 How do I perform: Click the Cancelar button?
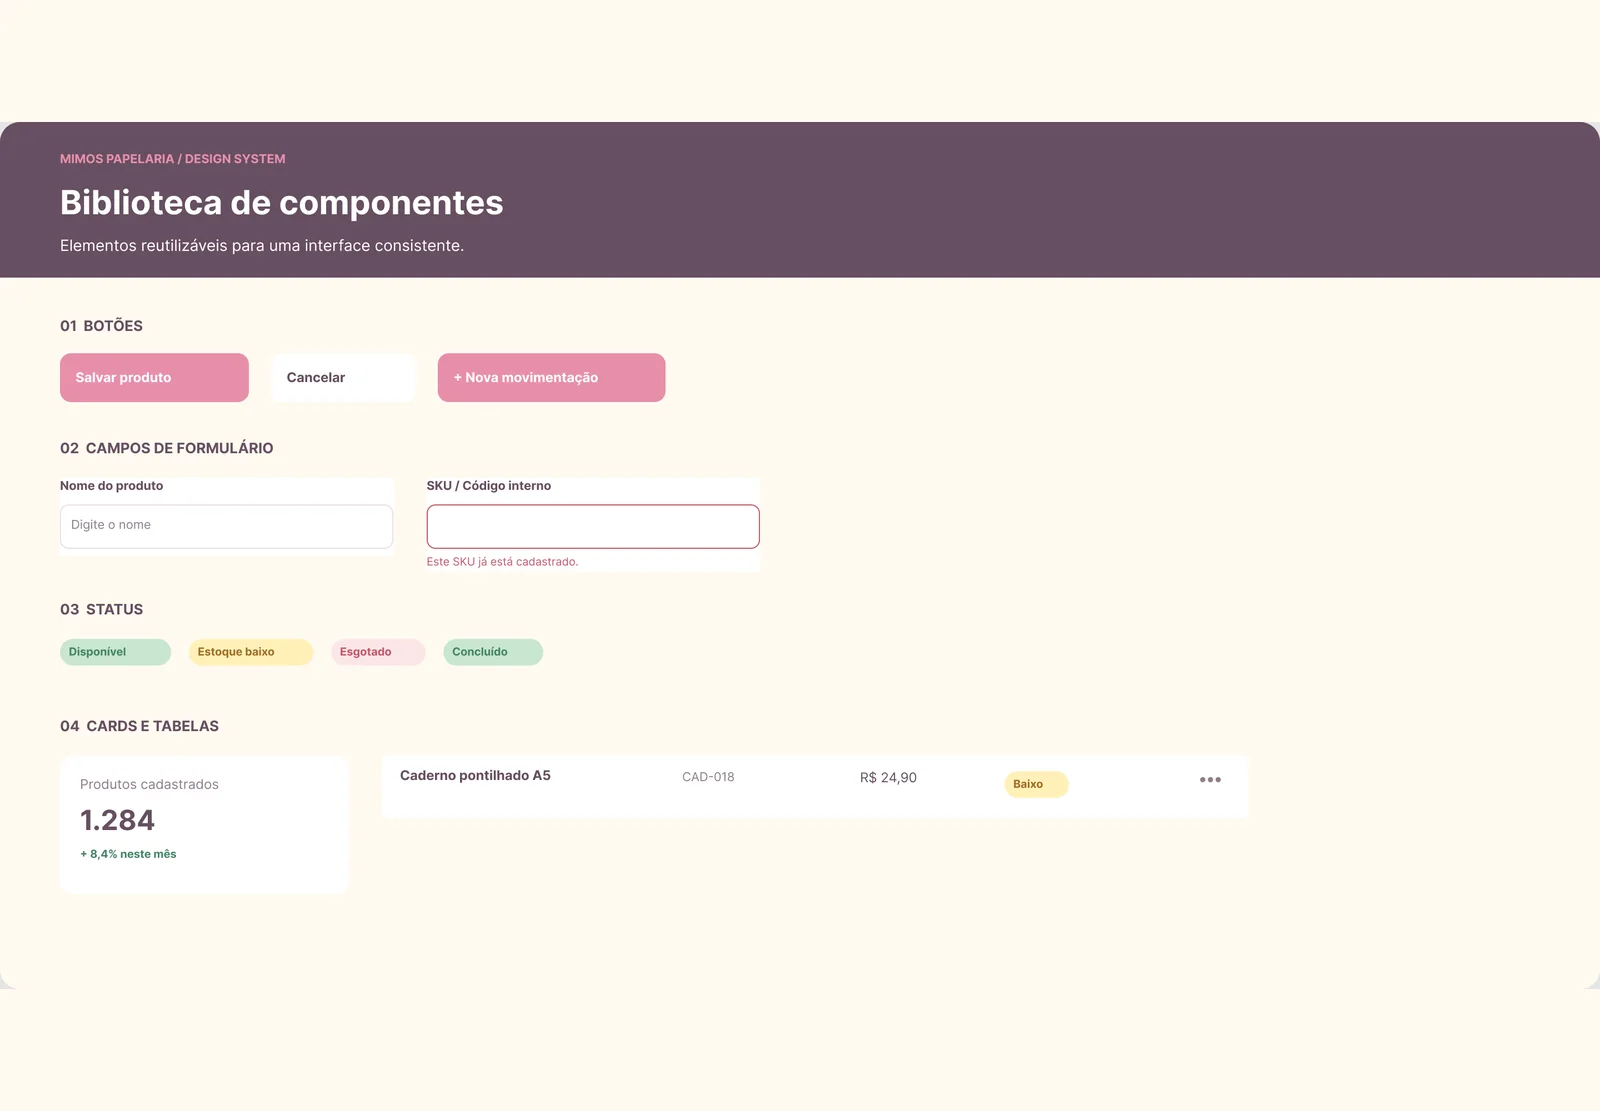click(x=343, y=378)
